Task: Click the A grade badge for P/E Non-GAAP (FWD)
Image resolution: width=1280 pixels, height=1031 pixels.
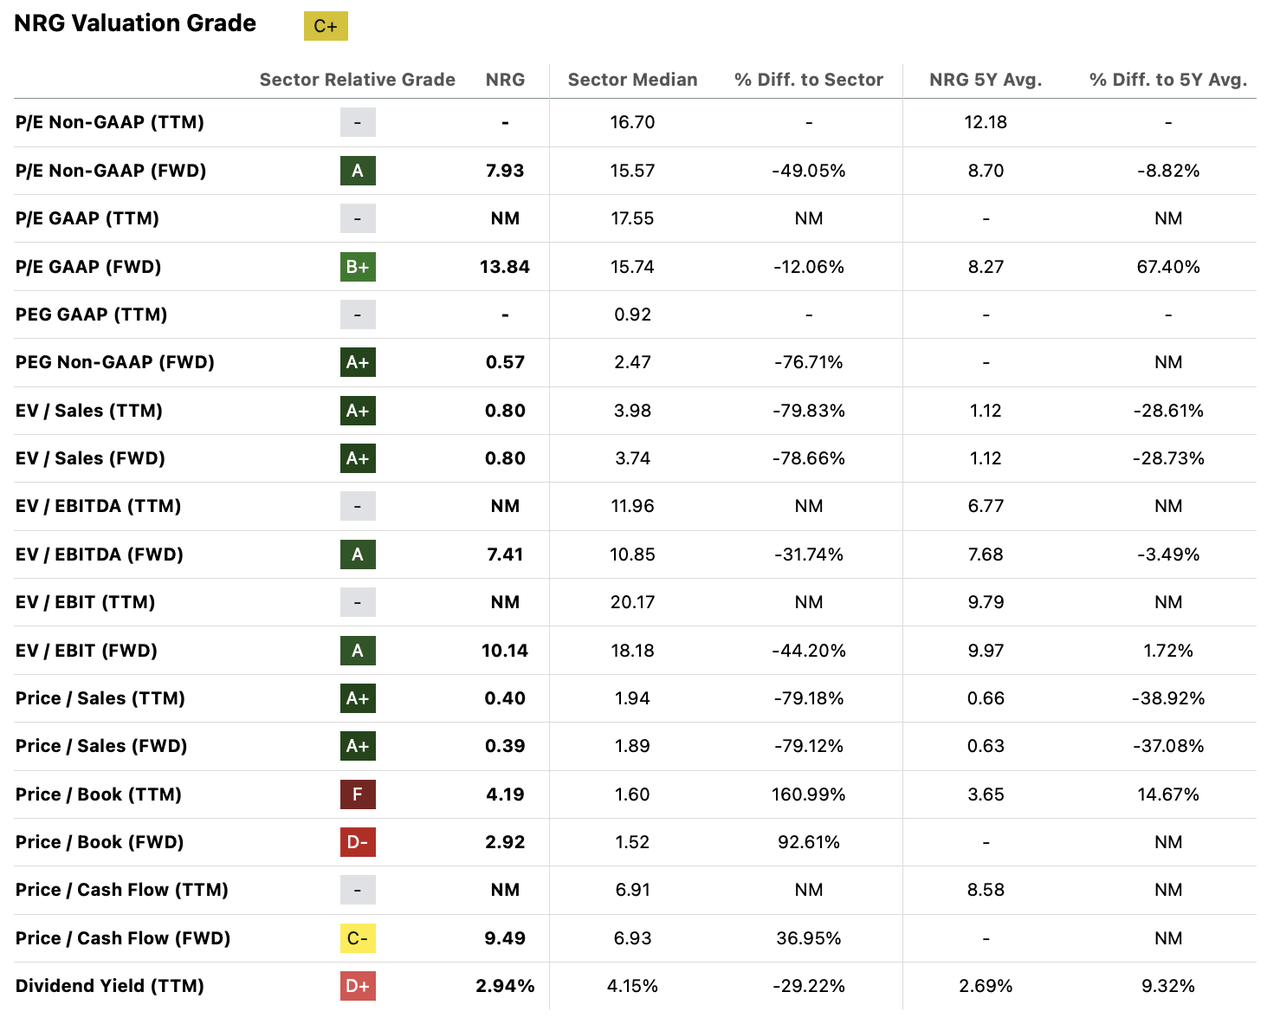Action: click(x=358, y=171)
